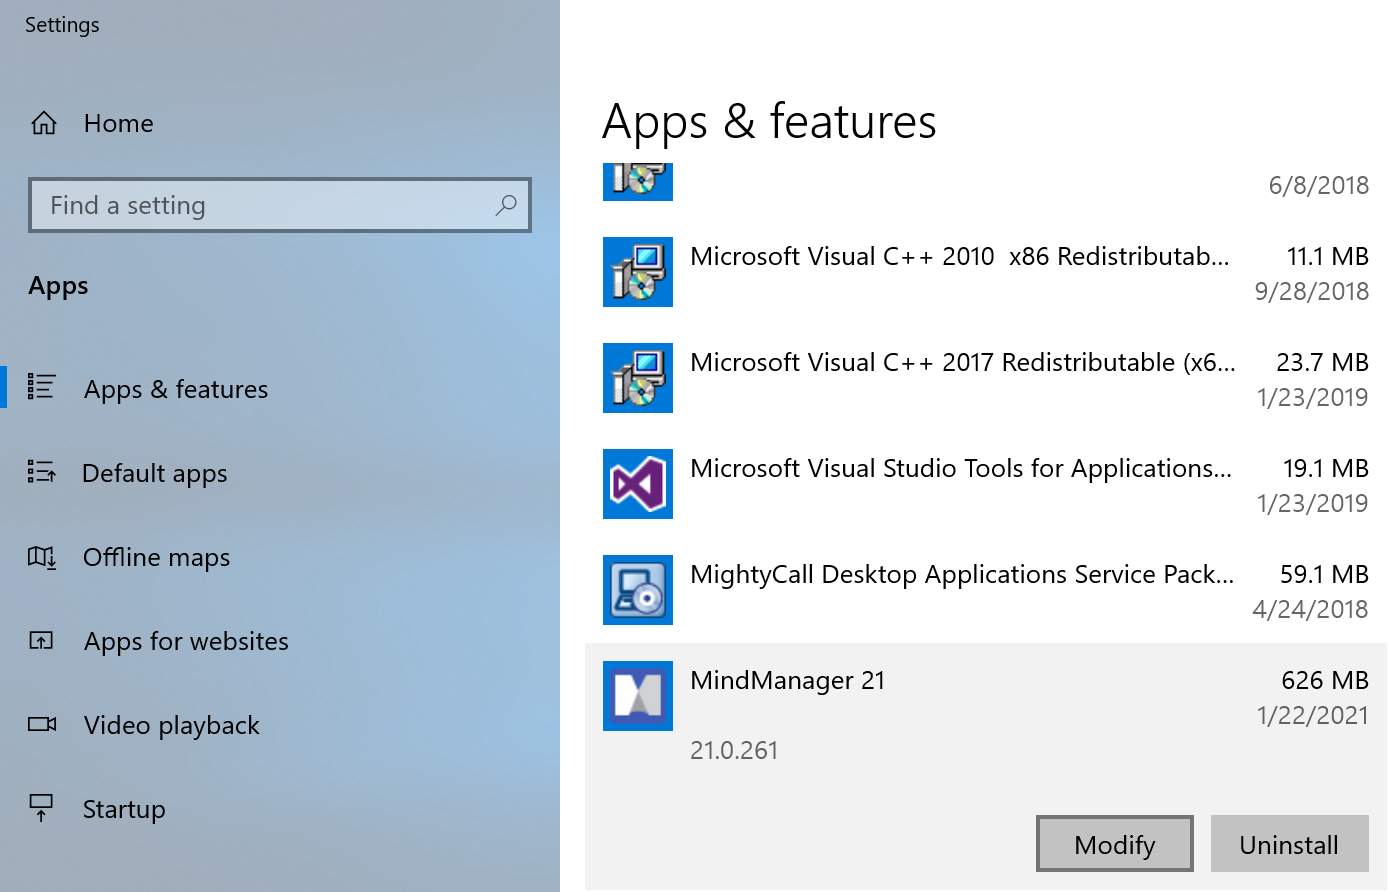Click the Offline maps icon
Image resolution: width=1388 pixels, height=892 pixels.
[42, 556]
